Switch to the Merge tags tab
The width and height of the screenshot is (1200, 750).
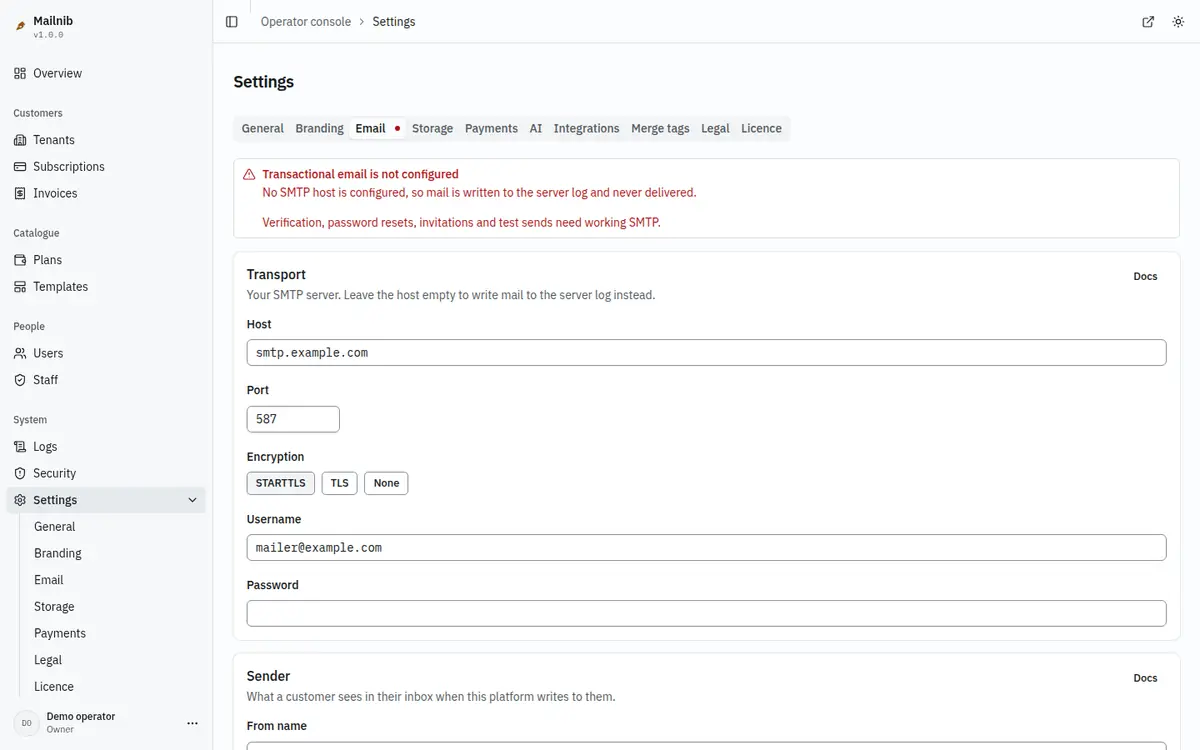(x=660, y=128)
